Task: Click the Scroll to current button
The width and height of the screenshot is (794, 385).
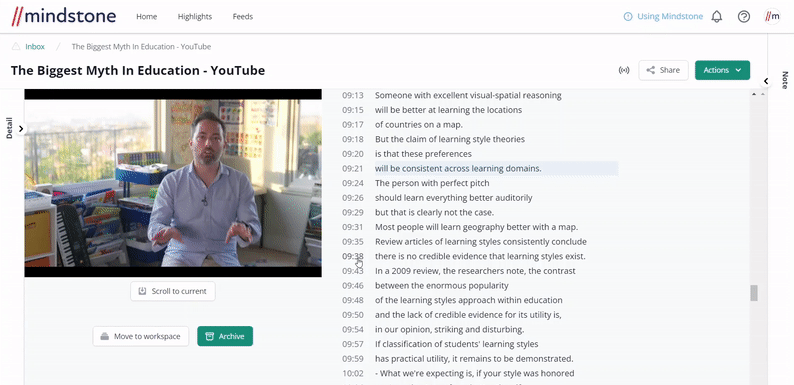Action: tap(173, 291)
